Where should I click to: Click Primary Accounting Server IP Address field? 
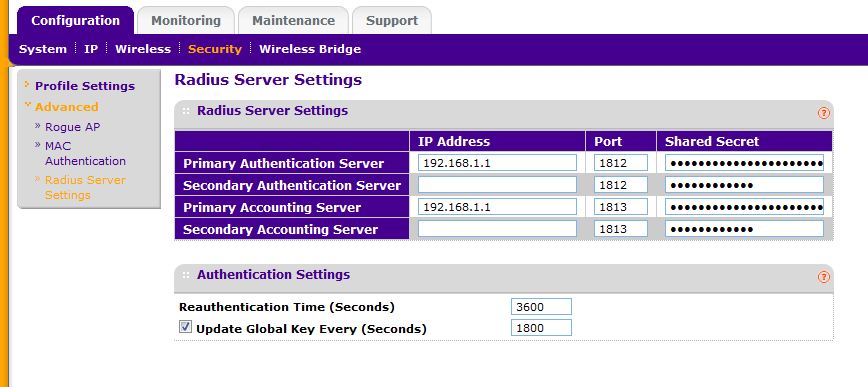point(497,207)
